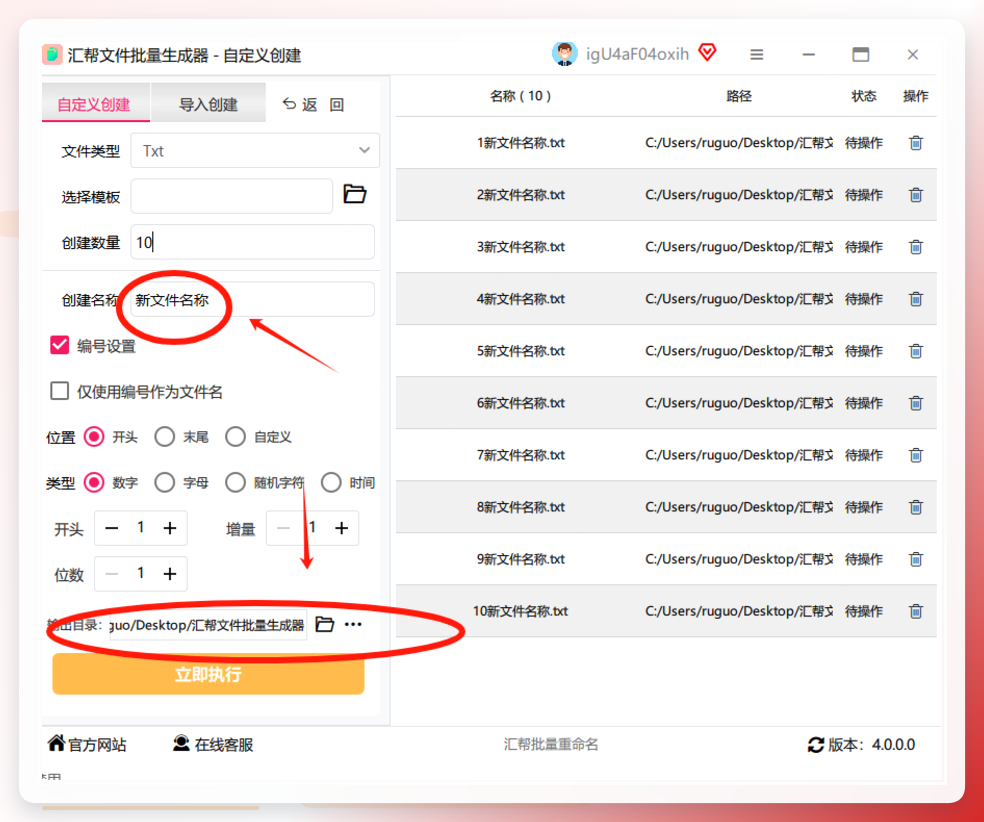Open the 官方网站 link
The width and height of the screenshot is (984, 822).
click(87, 744)
